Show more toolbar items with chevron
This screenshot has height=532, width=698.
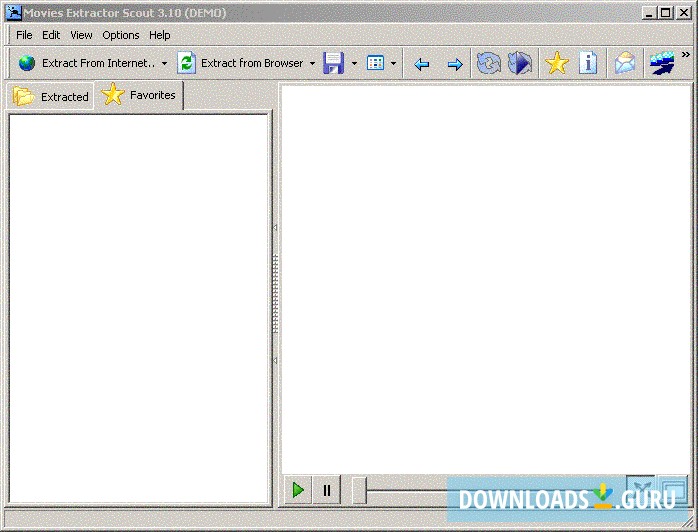point(686,54)
